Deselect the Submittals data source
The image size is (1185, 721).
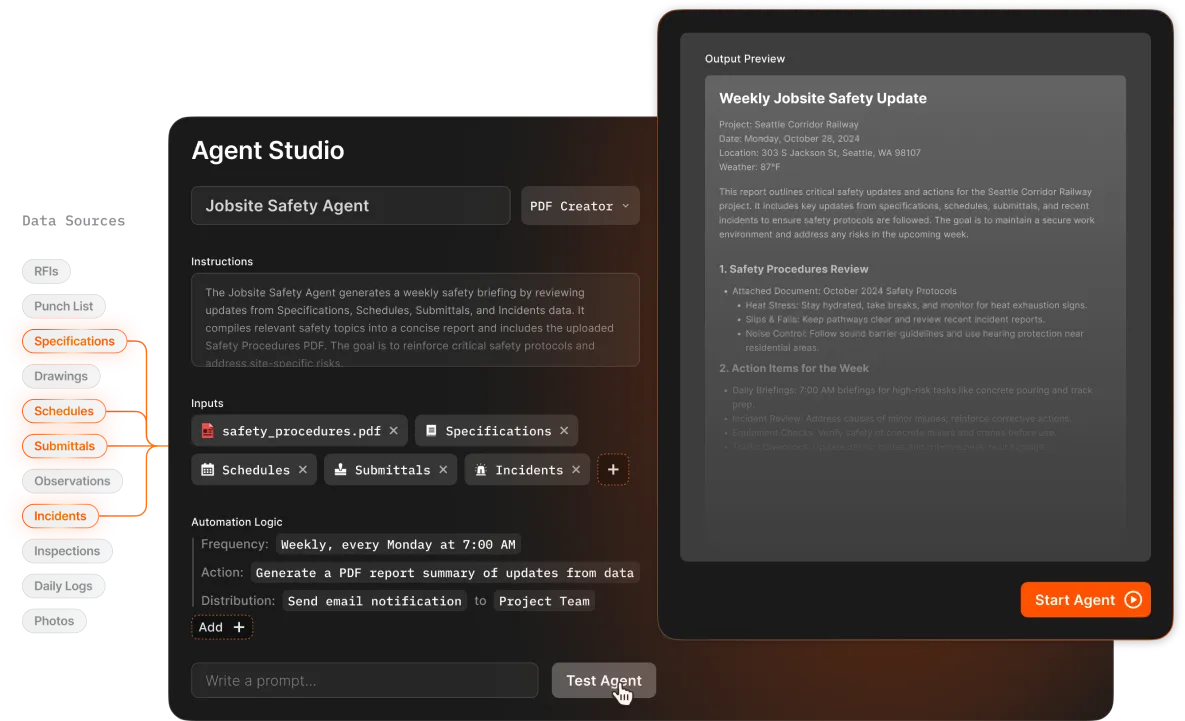tap(64, 446)
